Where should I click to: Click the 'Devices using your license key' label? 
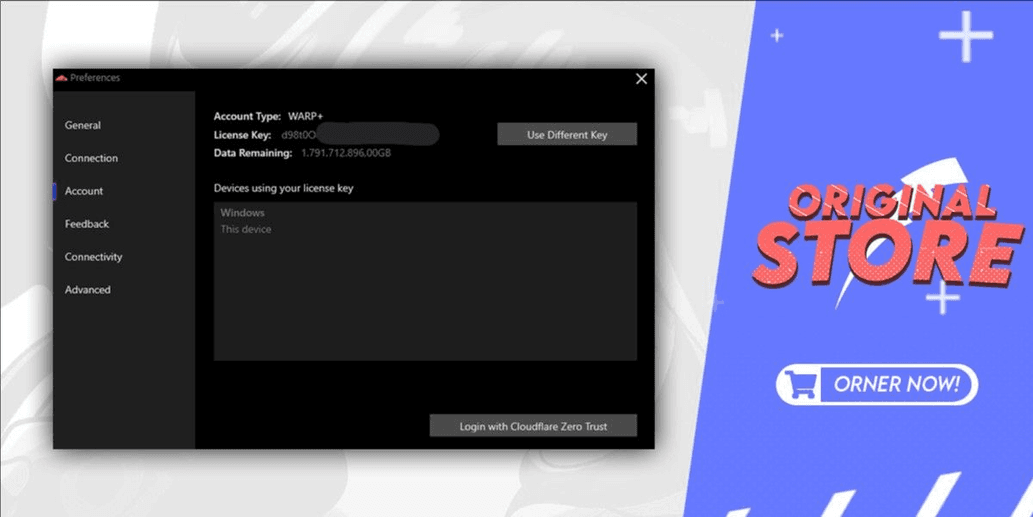(283, 188)
